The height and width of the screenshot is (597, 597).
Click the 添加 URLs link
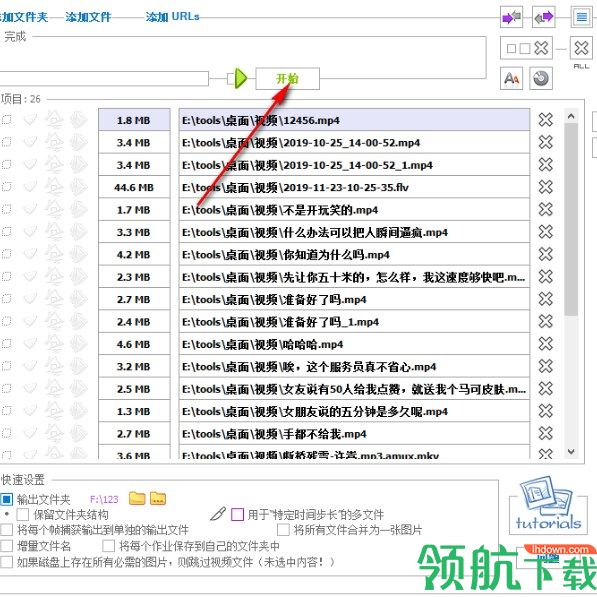point(172,17)
